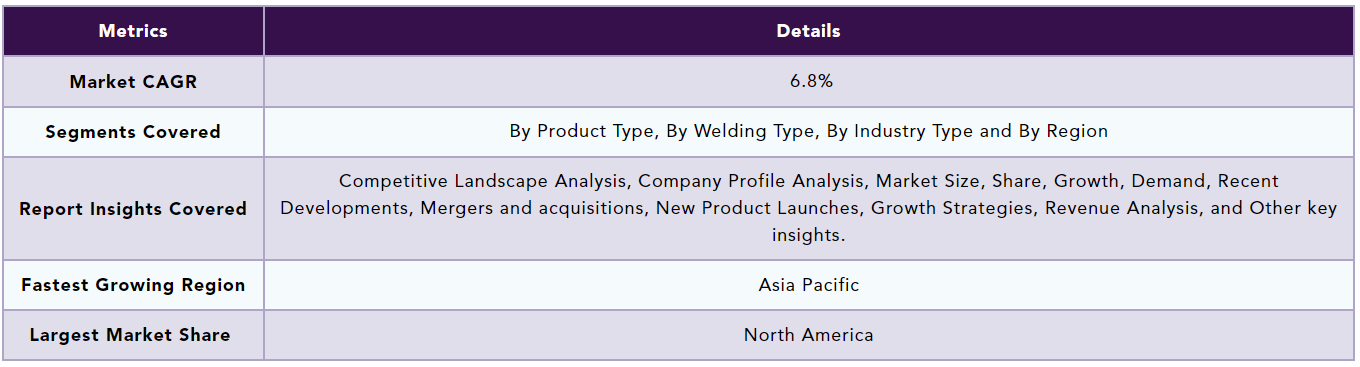Click the Asia Pacific value

click(808, 285)
